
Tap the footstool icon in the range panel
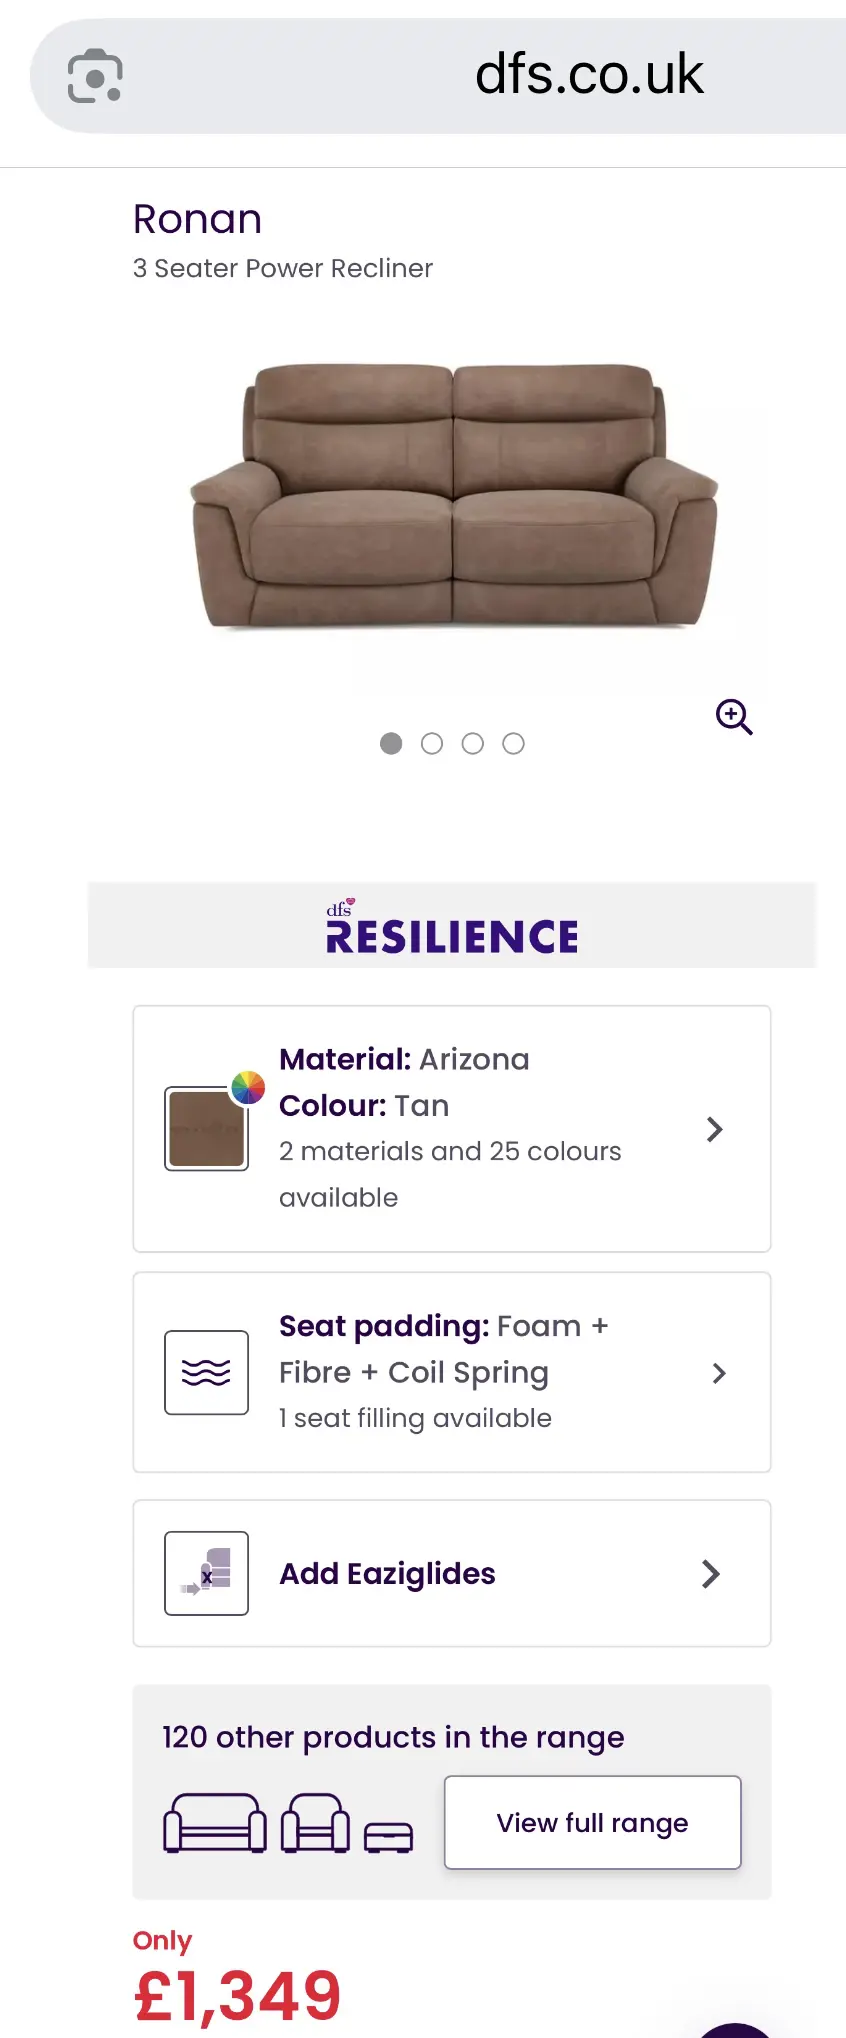[x=388, y=1837]
